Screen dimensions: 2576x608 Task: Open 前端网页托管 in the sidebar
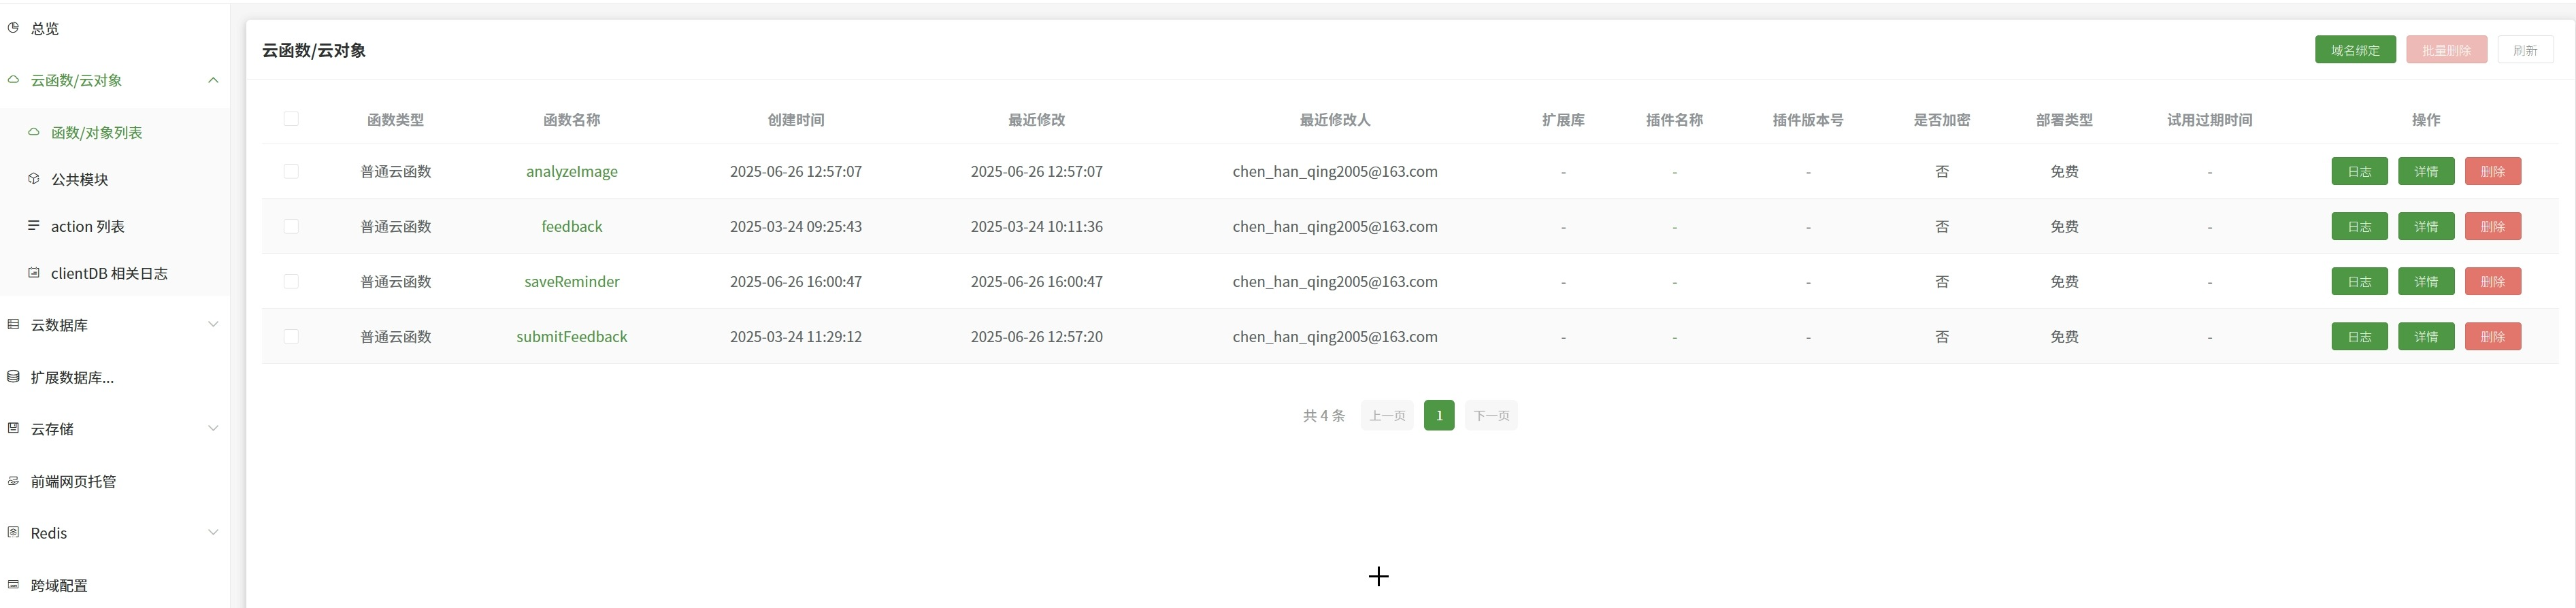coord(73,481)
